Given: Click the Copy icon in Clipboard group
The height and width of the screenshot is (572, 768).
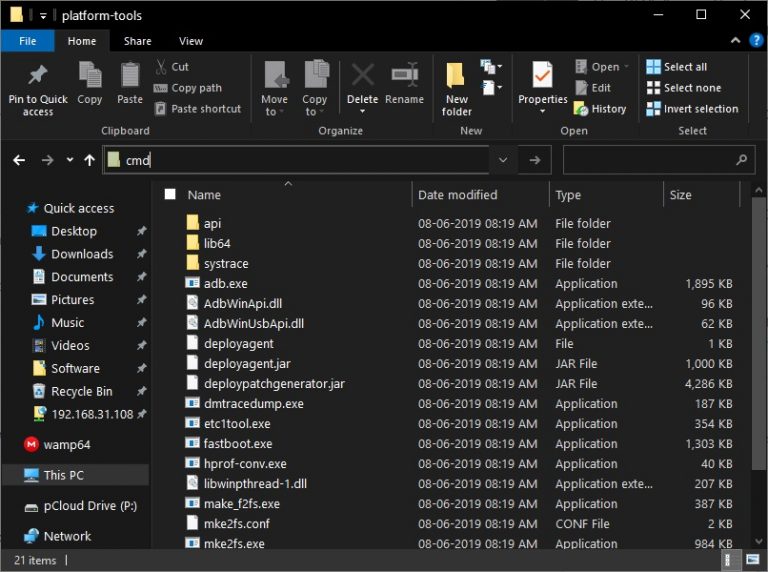Looking at the screenshot, I should pos(90,77).
